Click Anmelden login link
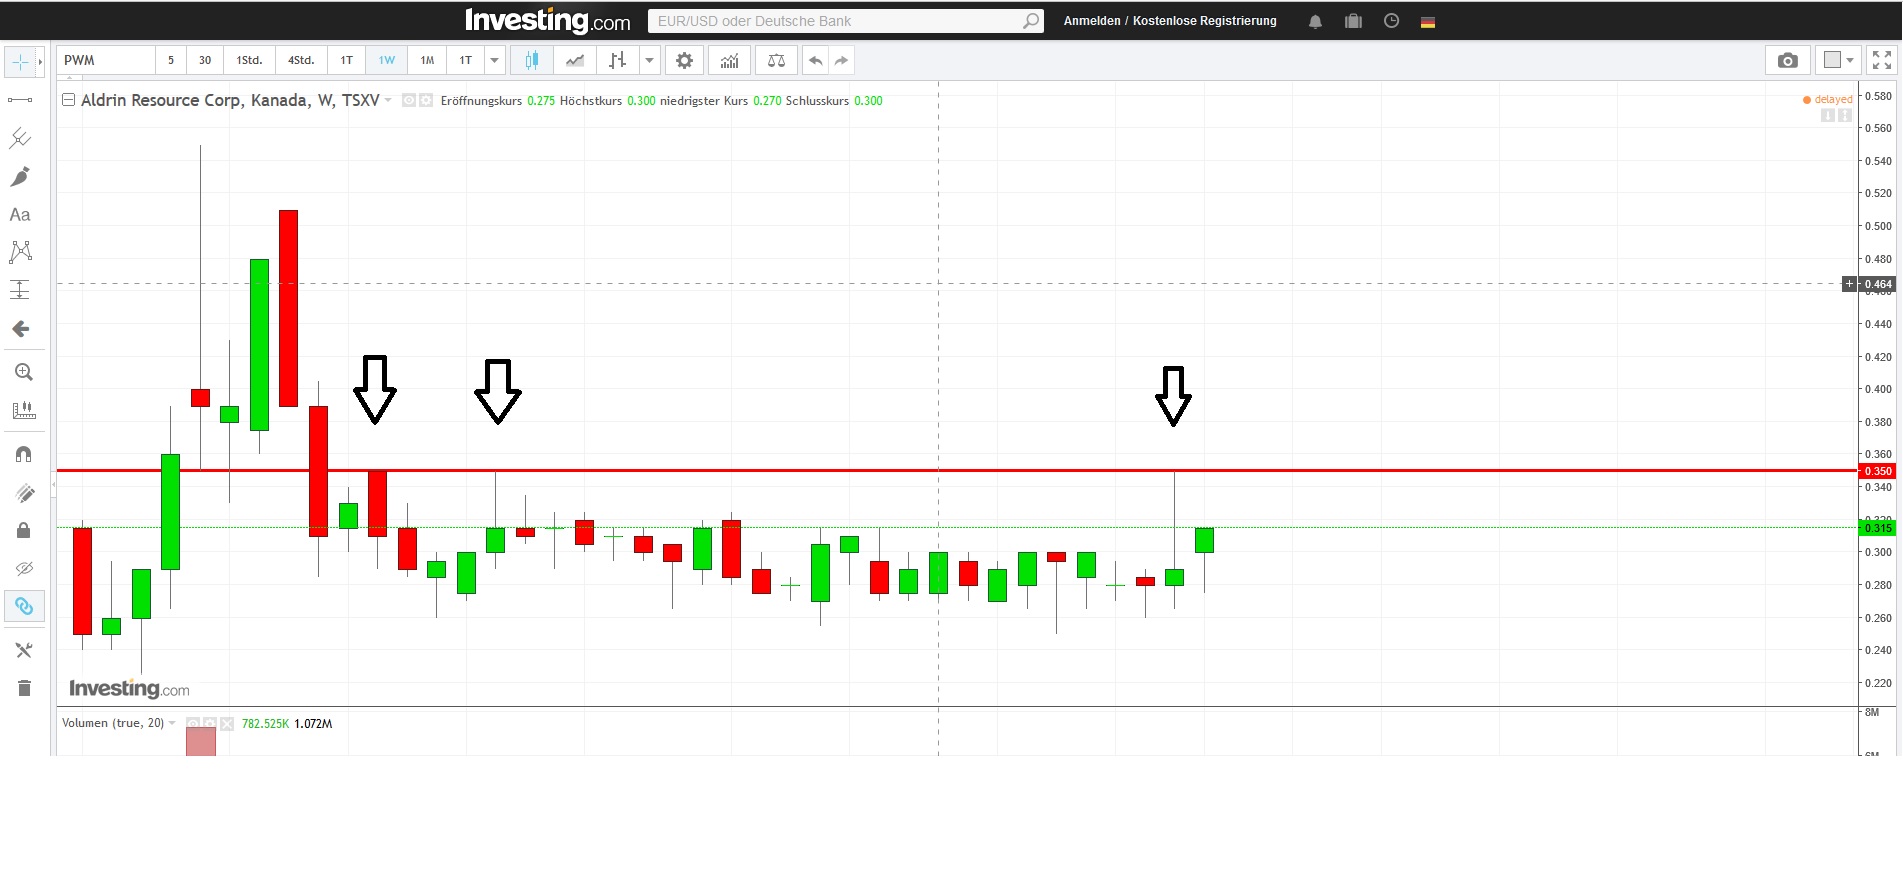The height and width of the screenshot is (880, 1903). 1092,21
